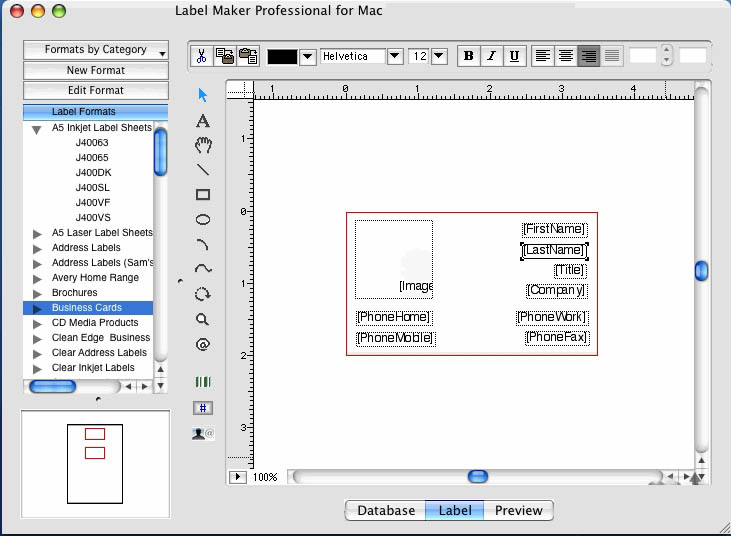Select the freehand Curve tool

203,268
